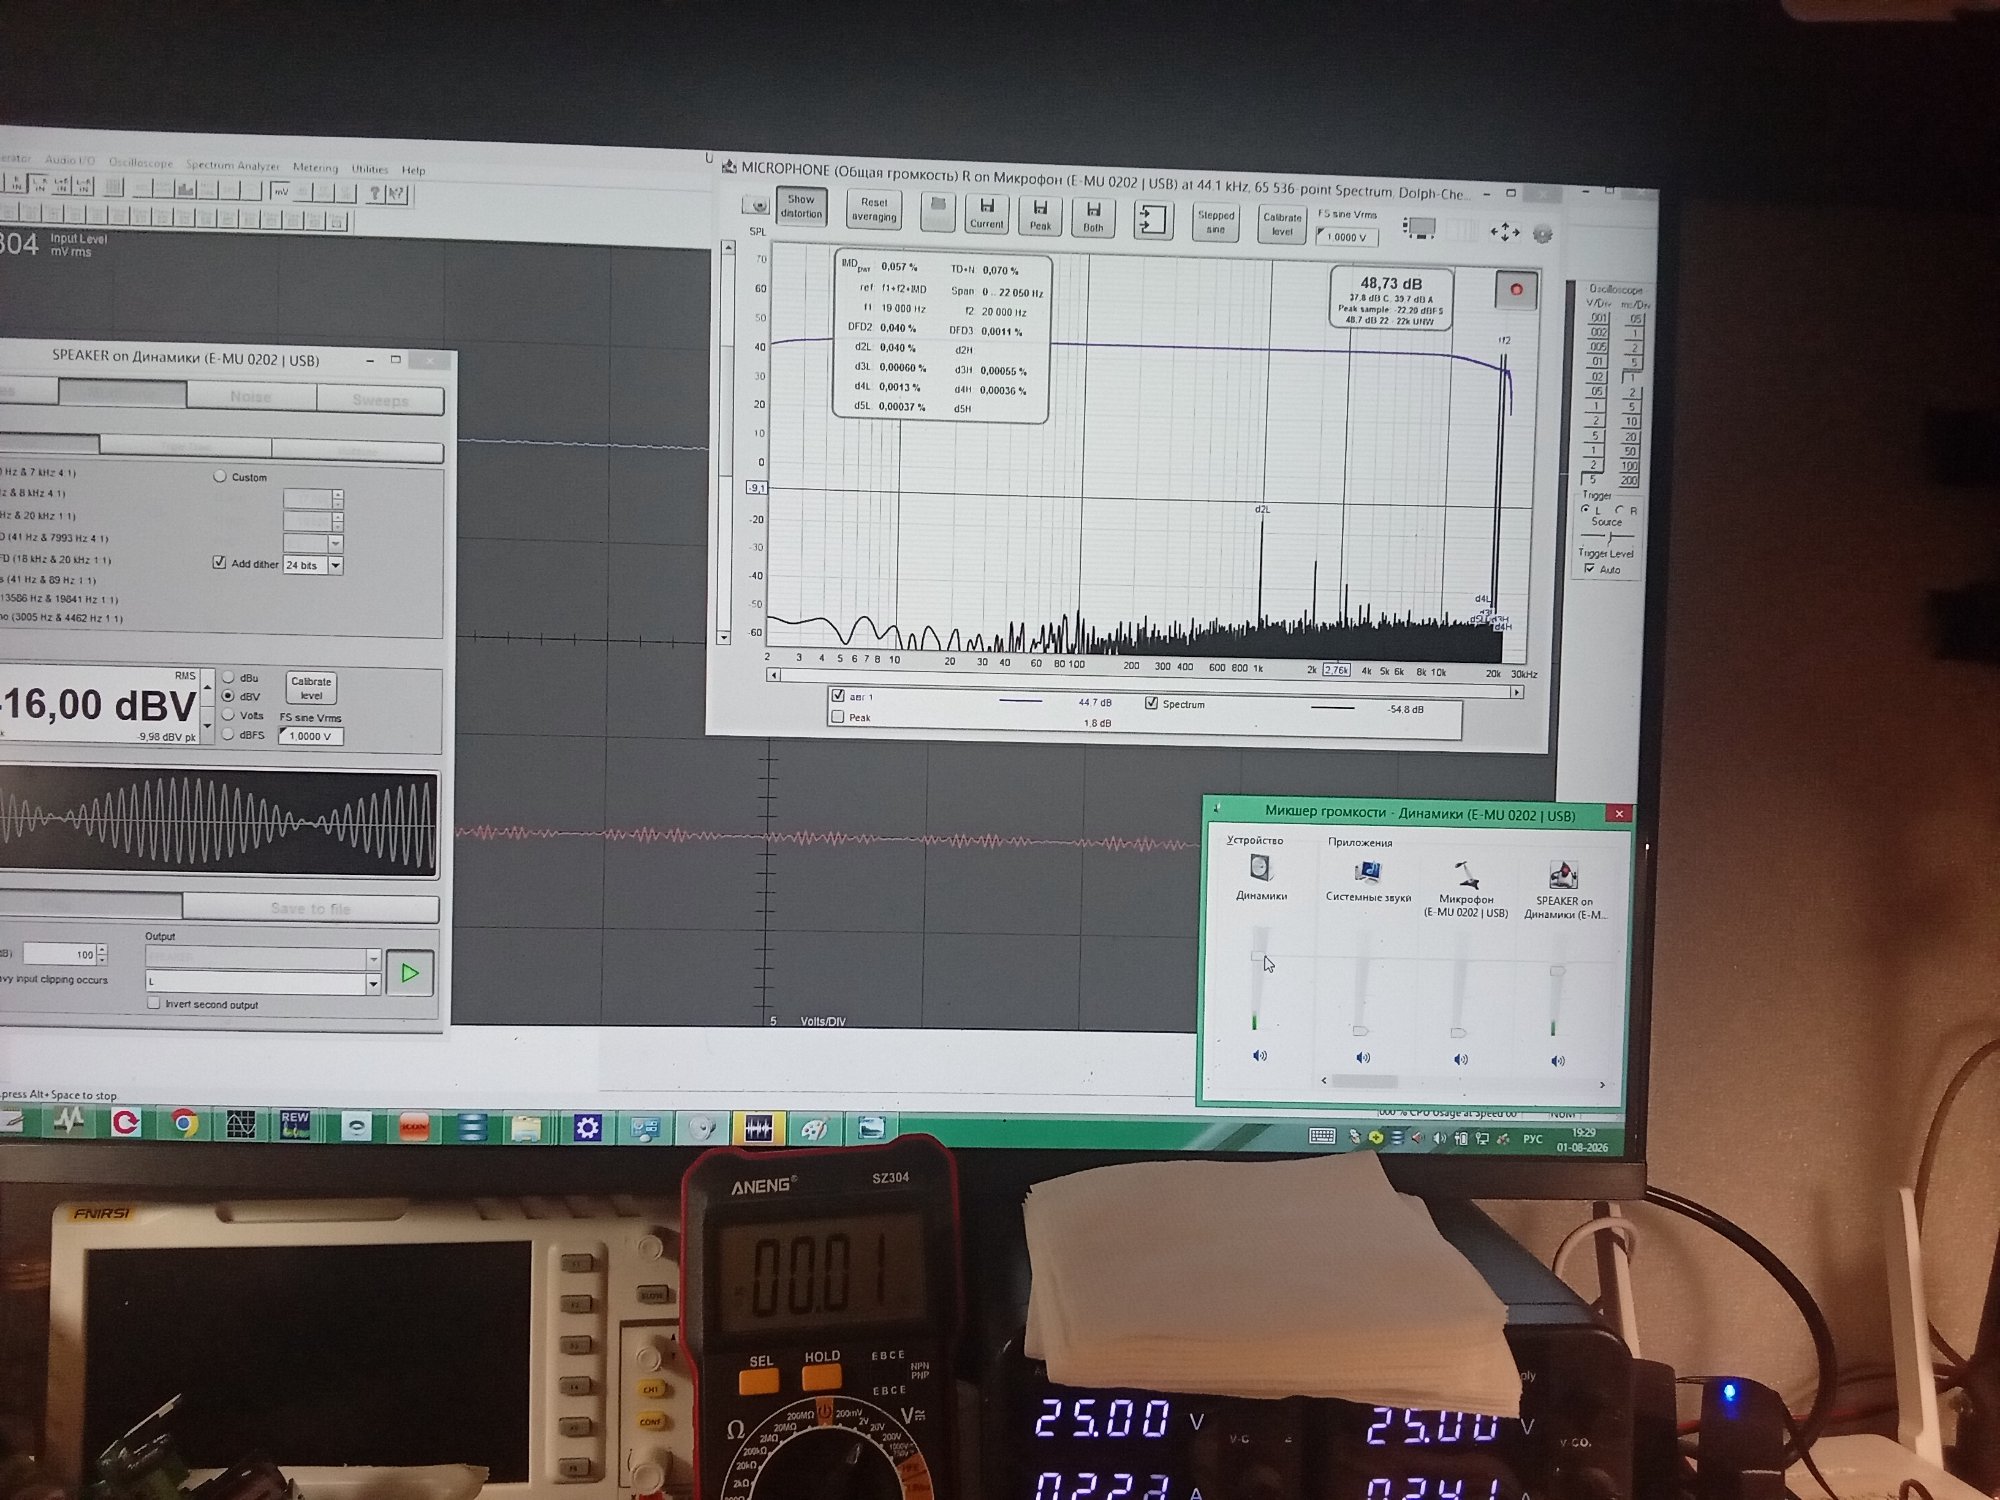
Task: Open Google Chrome from the taskbar
Action: (184, 1123)
